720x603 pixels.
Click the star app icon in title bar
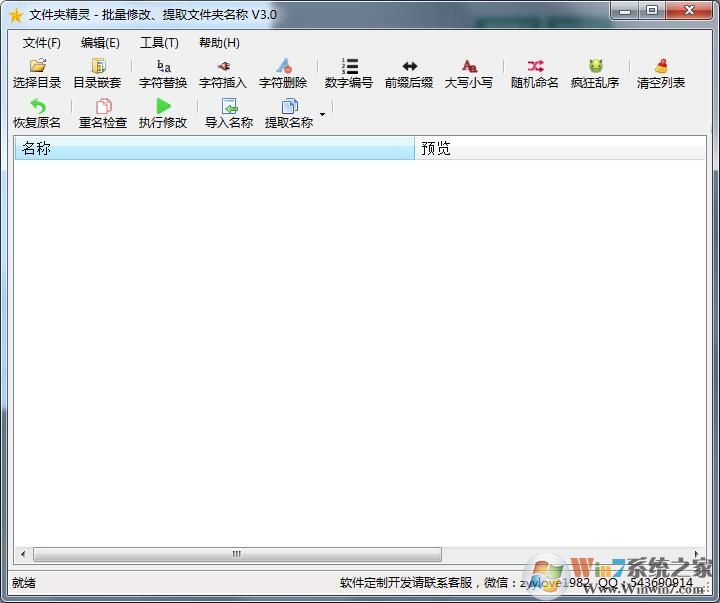click(x=15, y=15)
